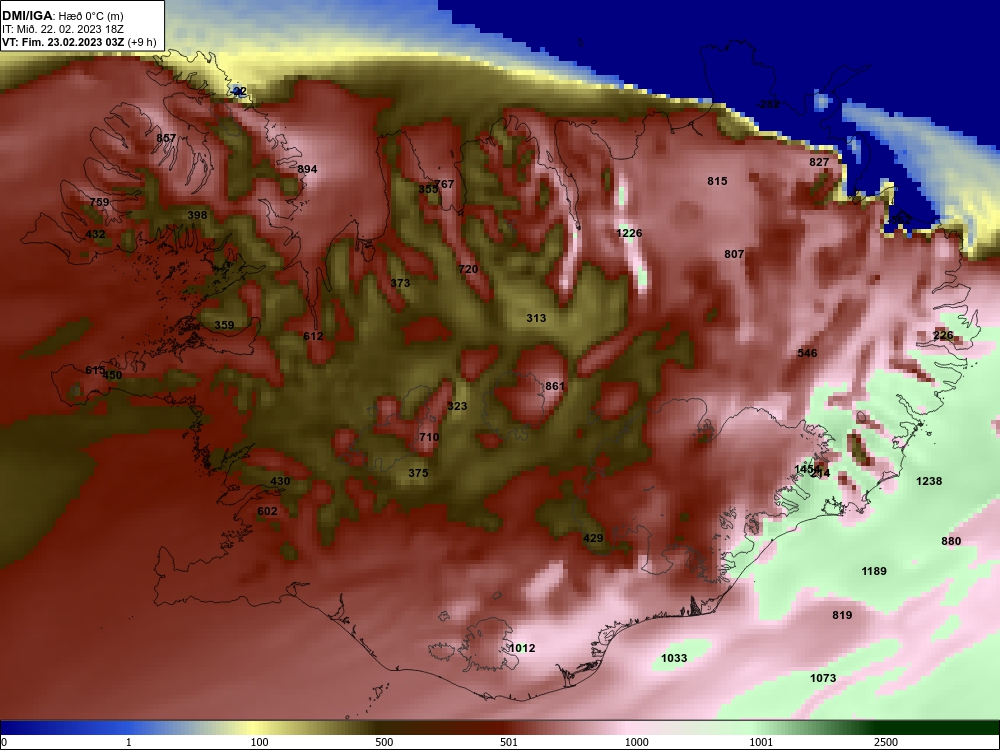
Task: Select the legend label 500
Action: (384, 742)
